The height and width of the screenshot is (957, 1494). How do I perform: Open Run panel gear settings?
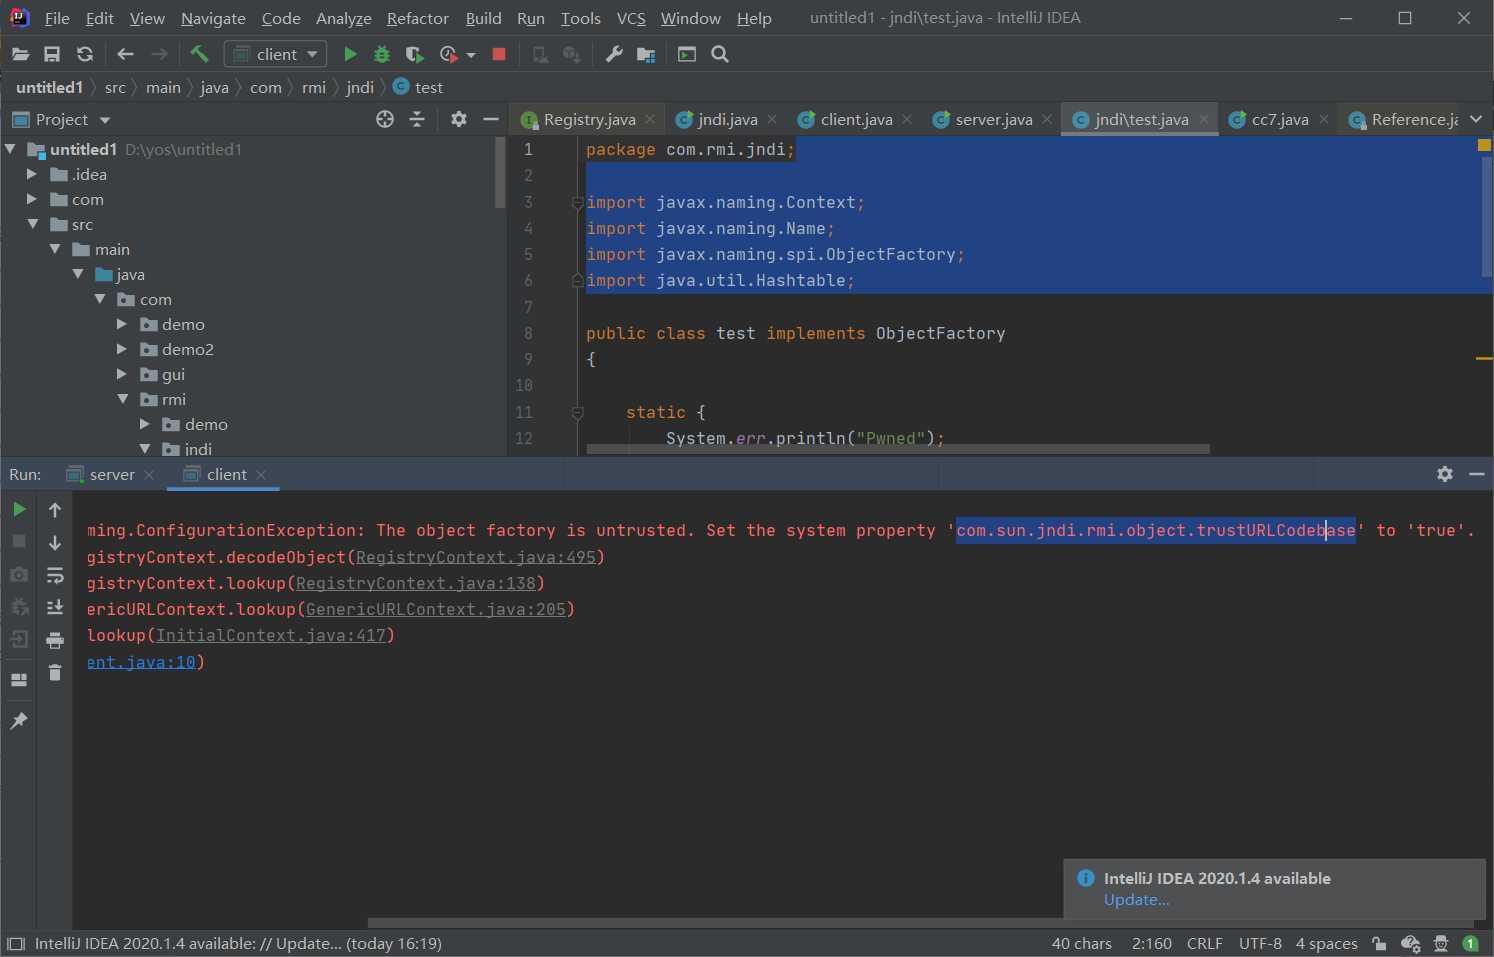pyautogui.click(x=1445, y=474)
